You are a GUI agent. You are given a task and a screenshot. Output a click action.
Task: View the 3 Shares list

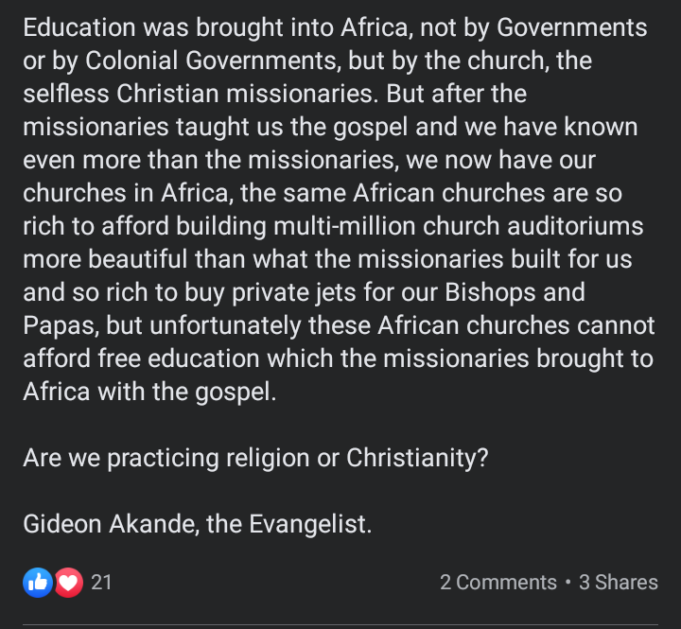[618, 582]
